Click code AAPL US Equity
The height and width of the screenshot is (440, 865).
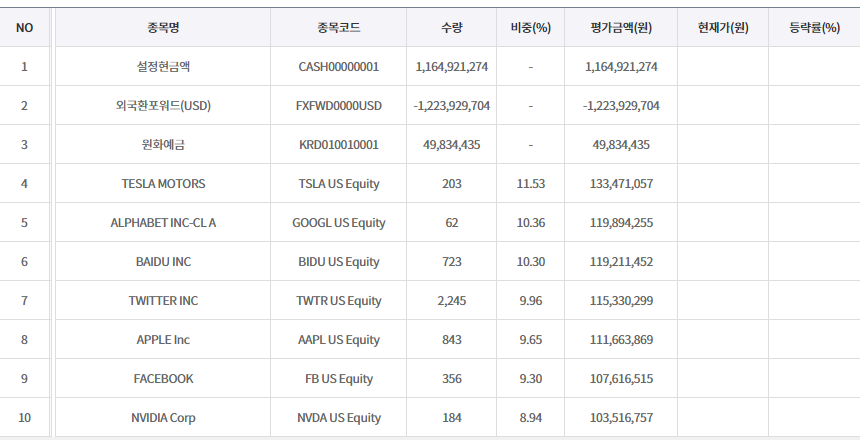(339, 340)
